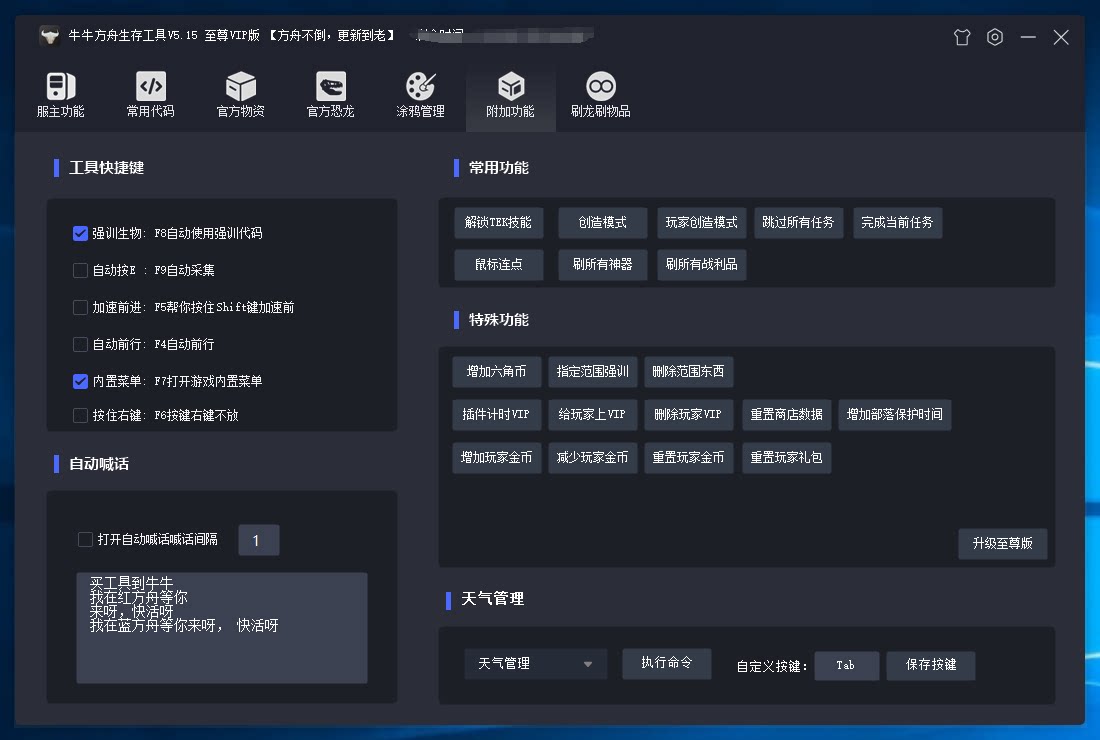This screenshot has height=740, width=1100.
Task: Click the 官方恐龙 dinosaur icon
Action: click(329, 94)
